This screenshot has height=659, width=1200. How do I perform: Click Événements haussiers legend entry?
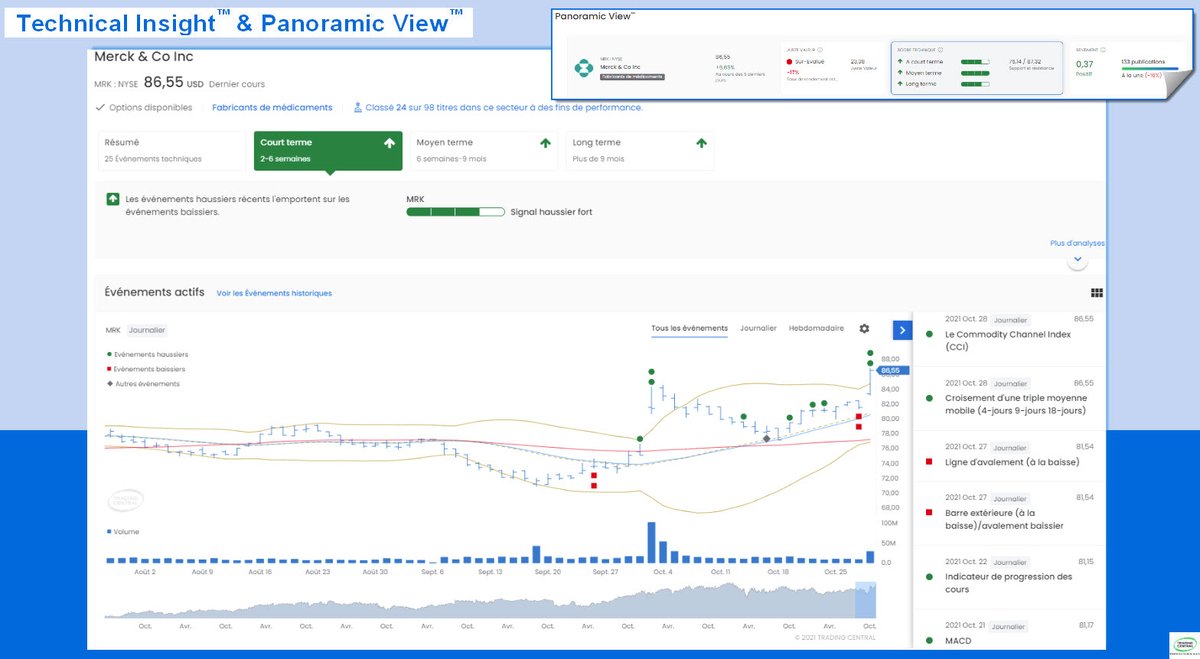(x=148, y=354)
